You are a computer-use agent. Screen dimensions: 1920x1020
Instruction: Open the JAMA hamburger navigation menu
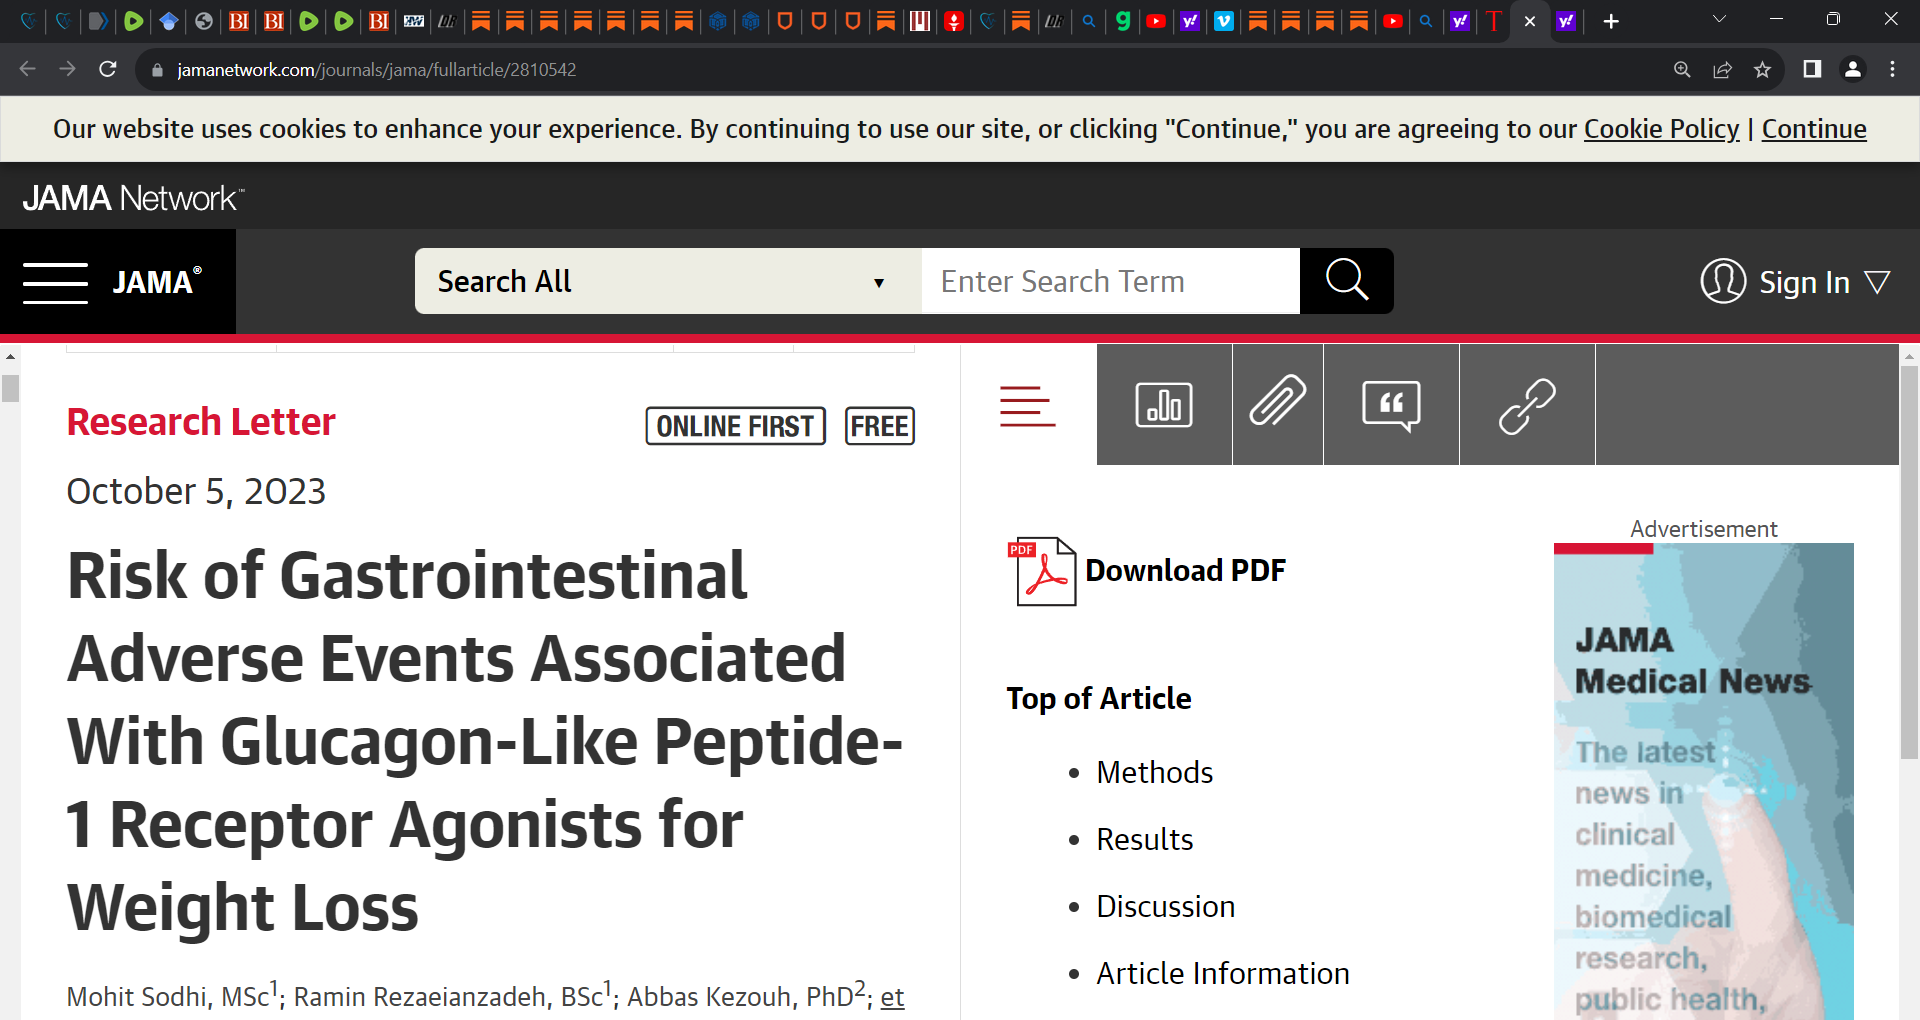[x=56, y=282]
